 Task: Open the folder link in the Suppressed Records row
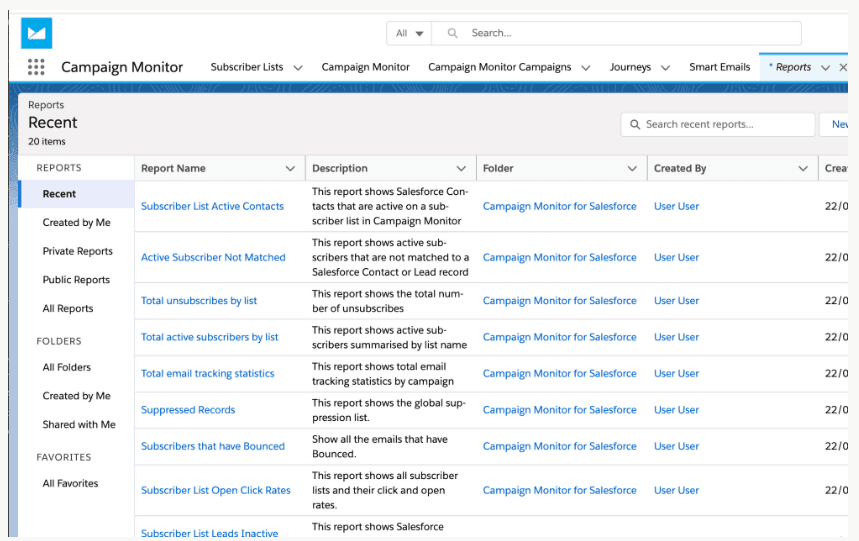pyautogui.click(x=559, y=410)
